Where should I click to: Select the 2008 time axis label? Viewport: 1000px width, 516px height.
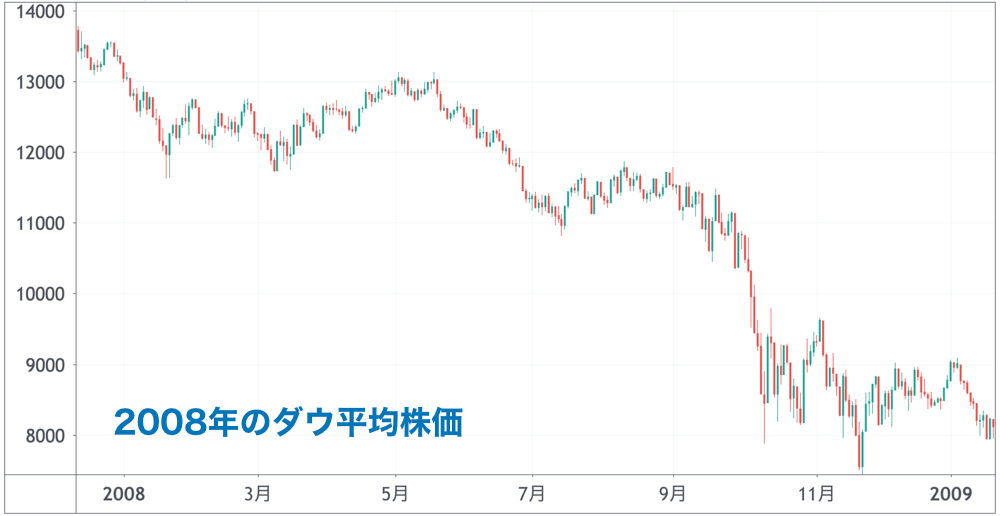(x=124, y=494)
